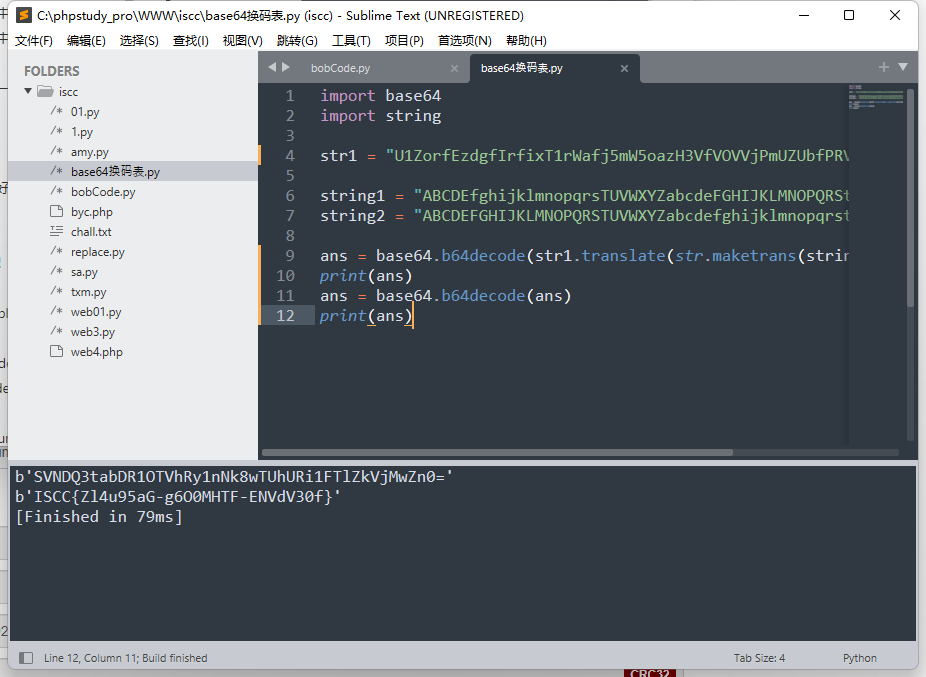Open replace.py in the sidebar
926x677 pixels.
pos(97,252)
